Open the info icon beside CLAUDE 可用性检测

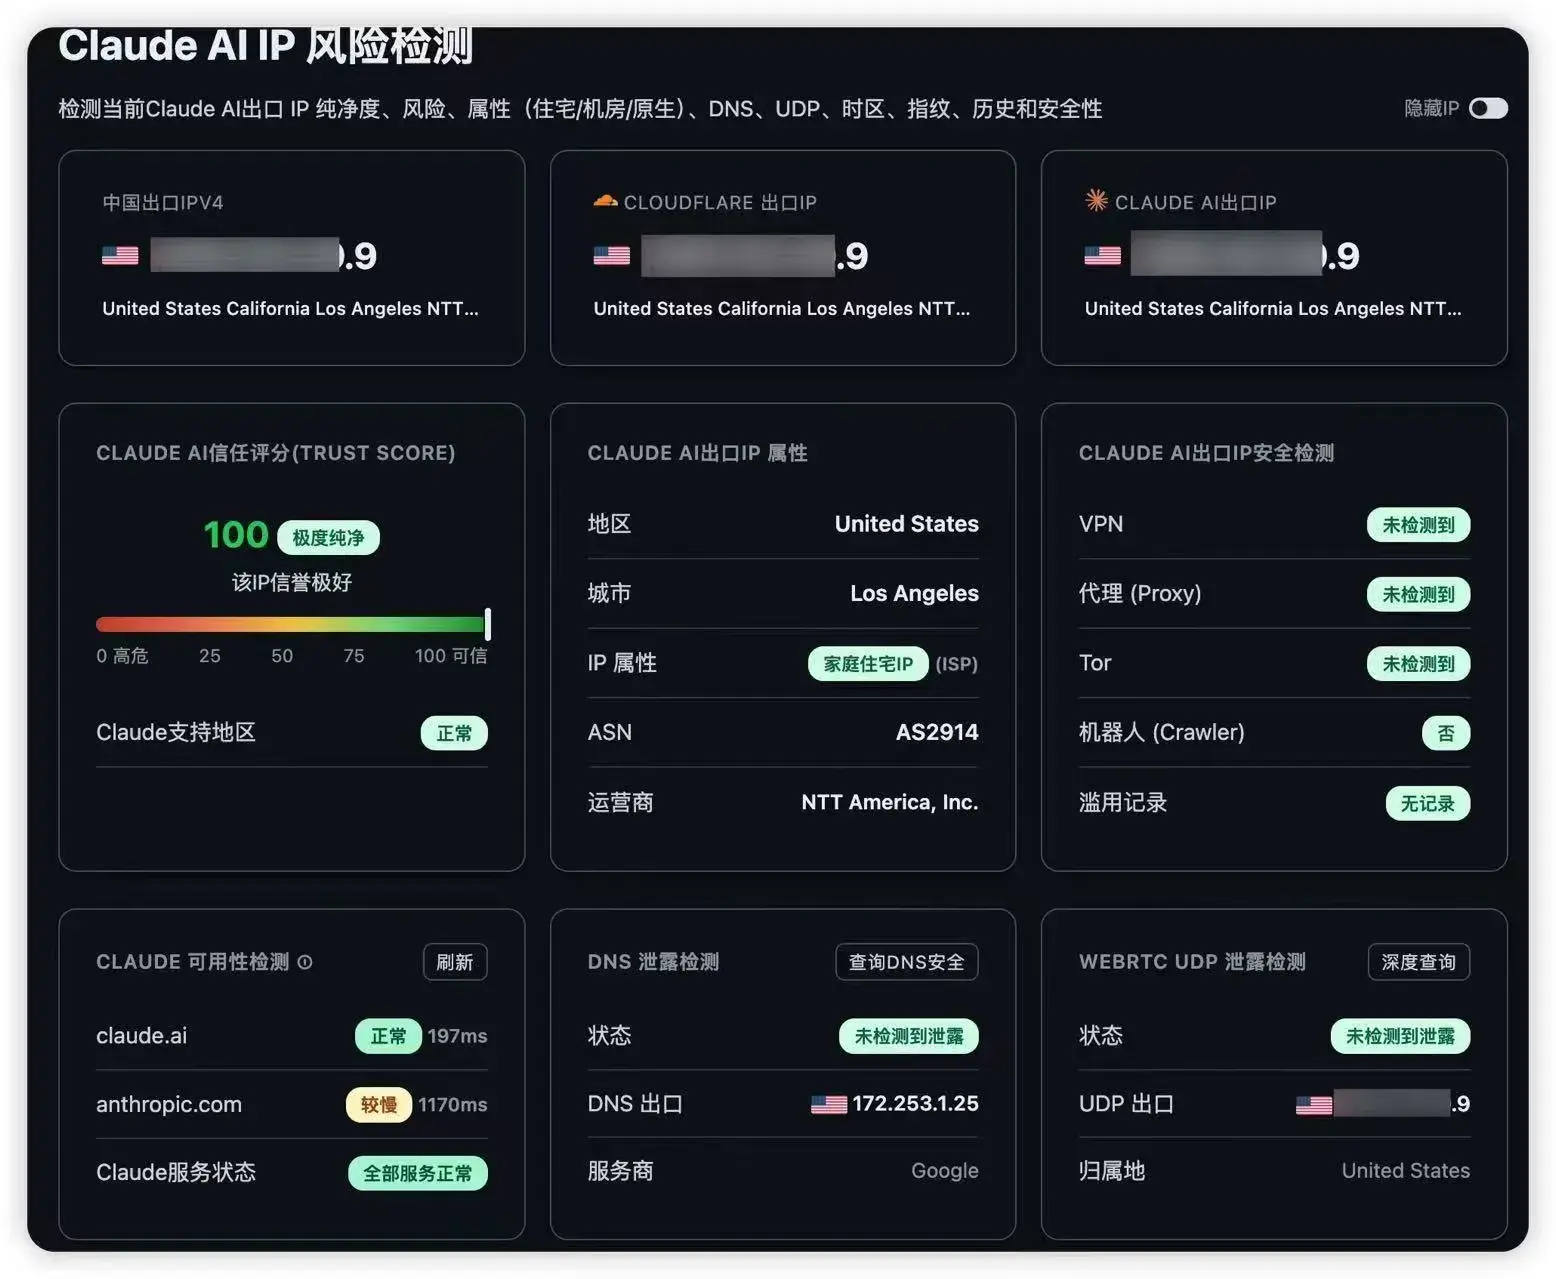[305, 962]
